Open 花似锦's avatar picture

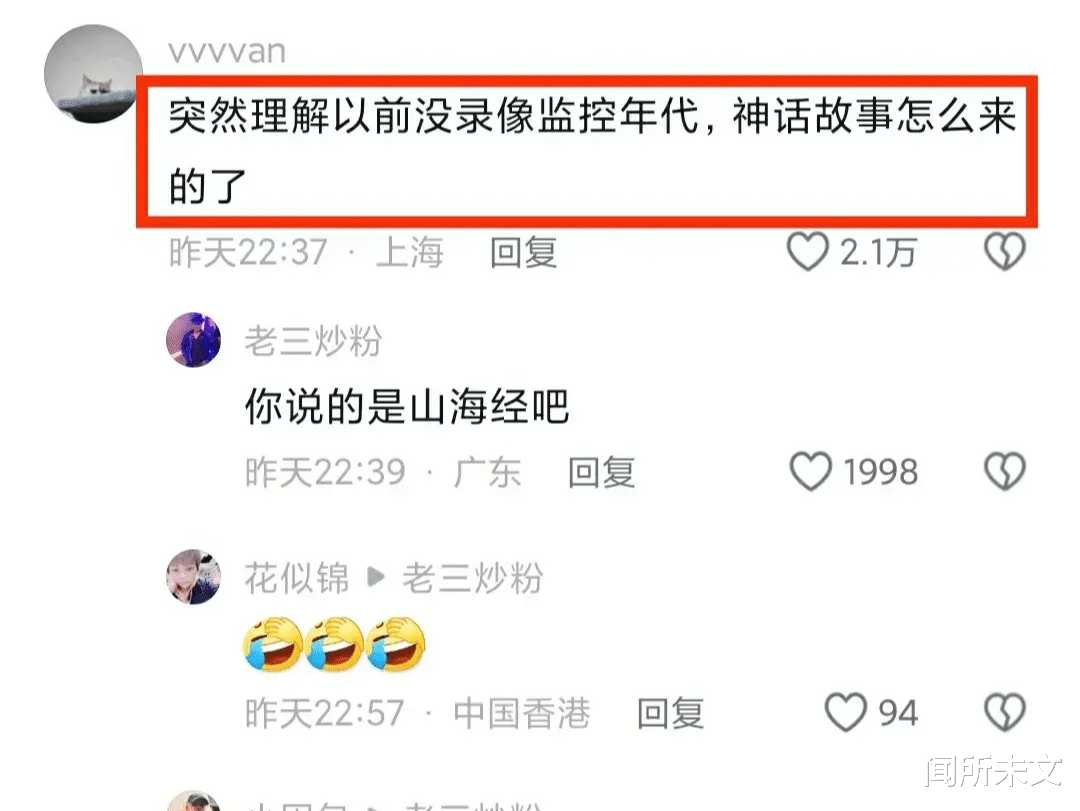tap(194, 577)
